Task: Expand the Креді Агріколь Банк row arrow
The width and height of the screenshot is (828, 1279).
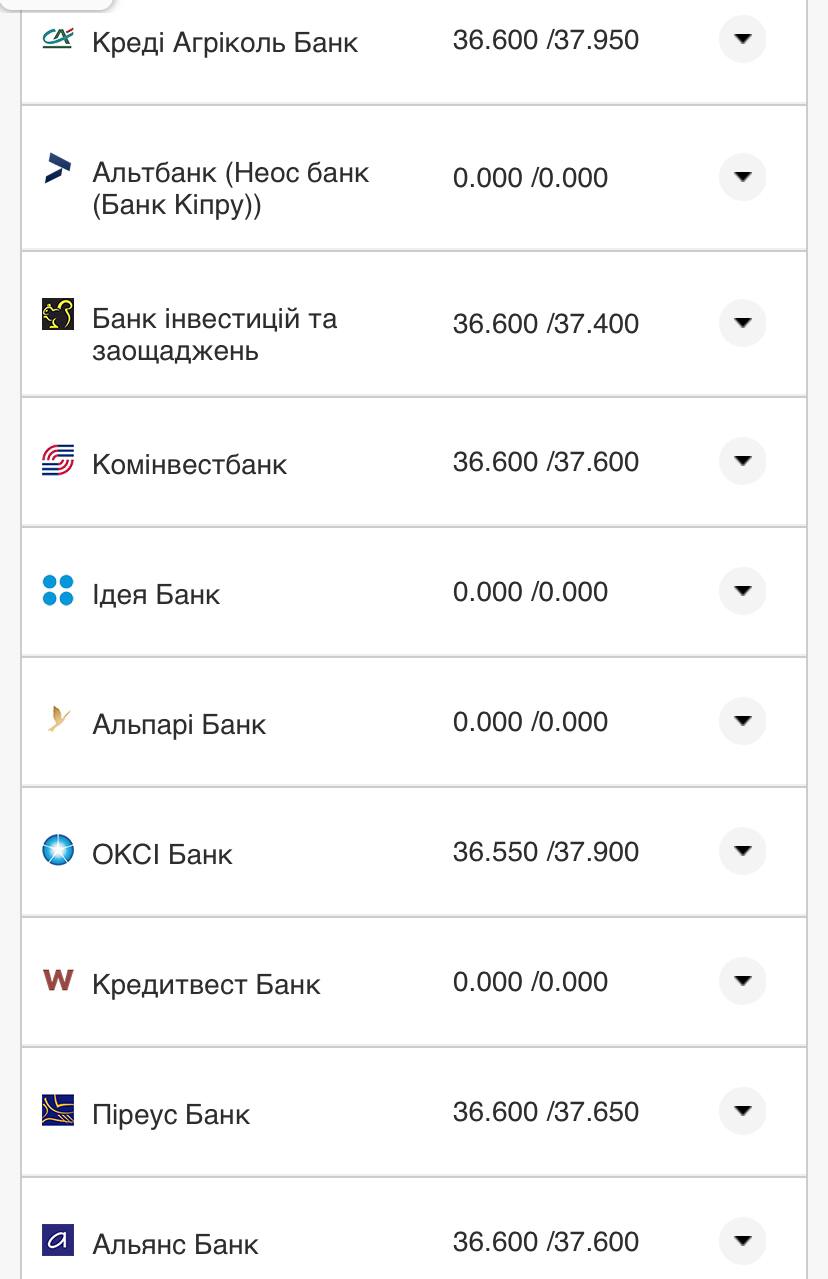Action: 742,39
